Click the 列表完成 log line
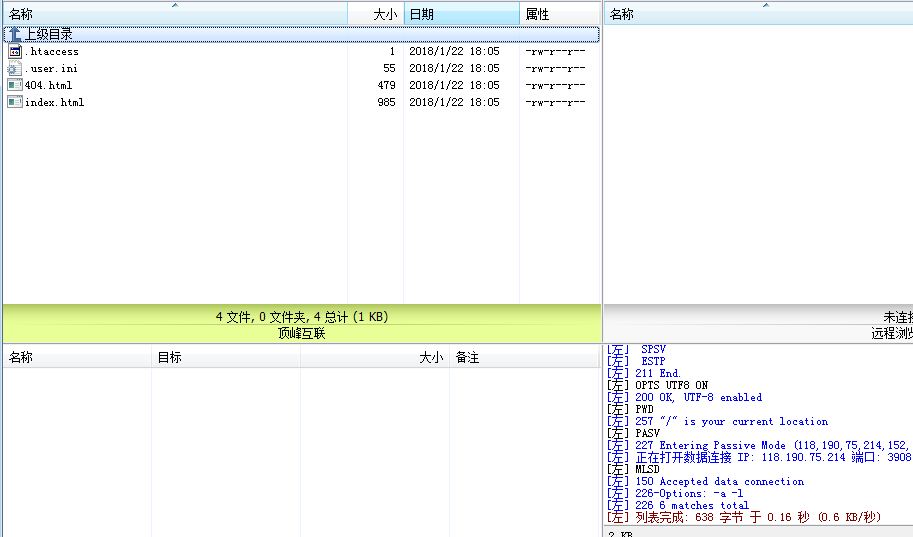 pyautogui.click(x=750, y=517)
